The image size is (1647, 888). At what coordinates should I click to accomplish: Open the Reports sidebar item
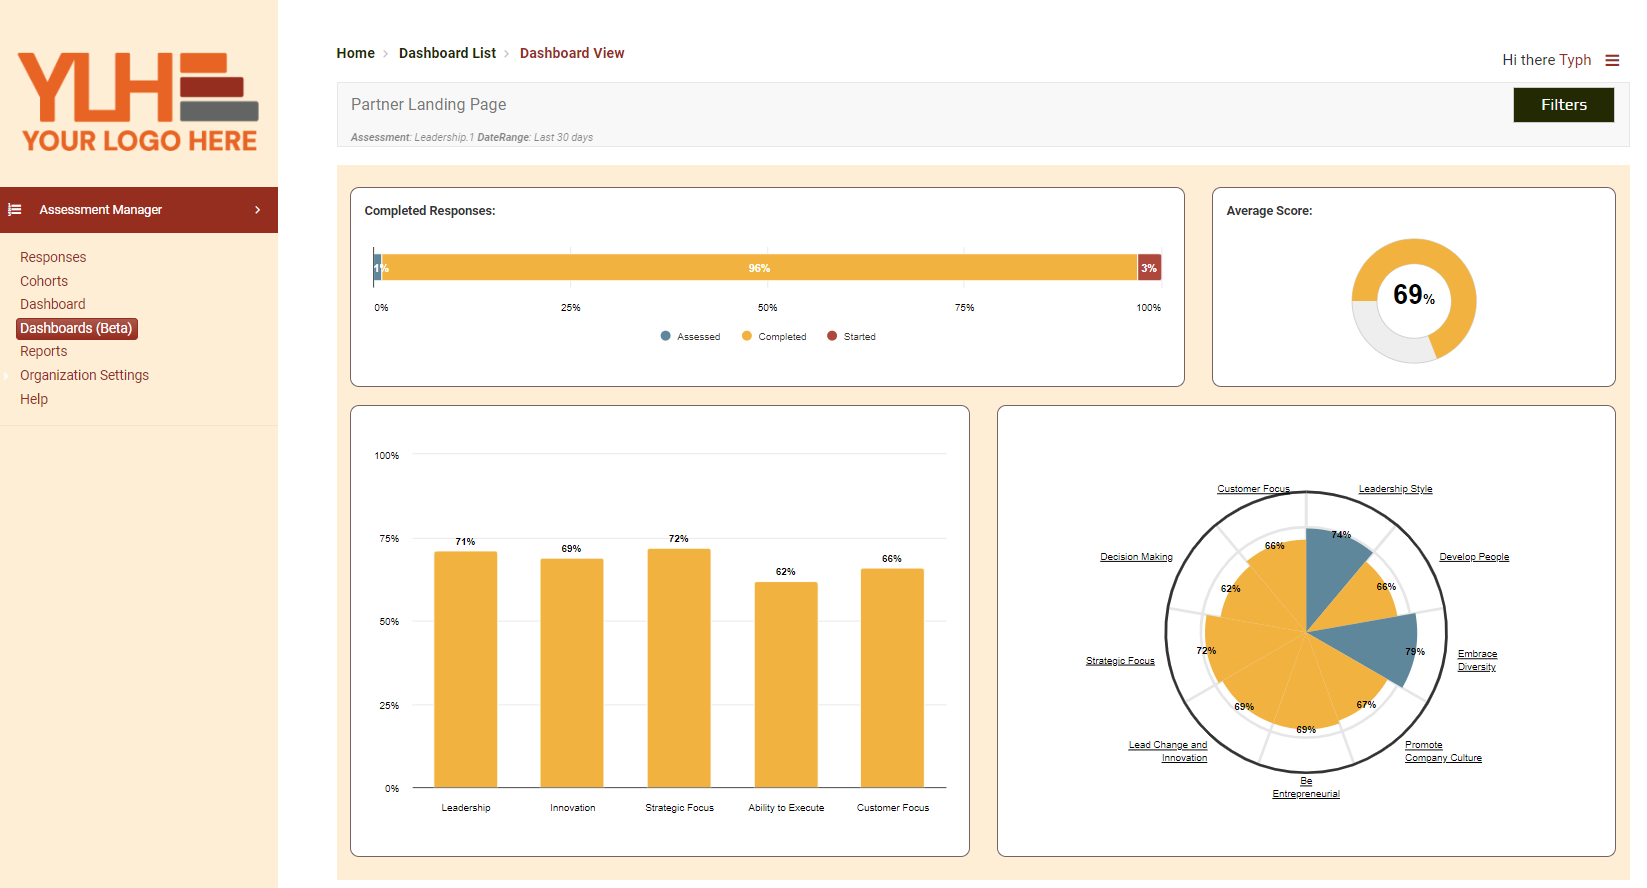tap(44, 351)
